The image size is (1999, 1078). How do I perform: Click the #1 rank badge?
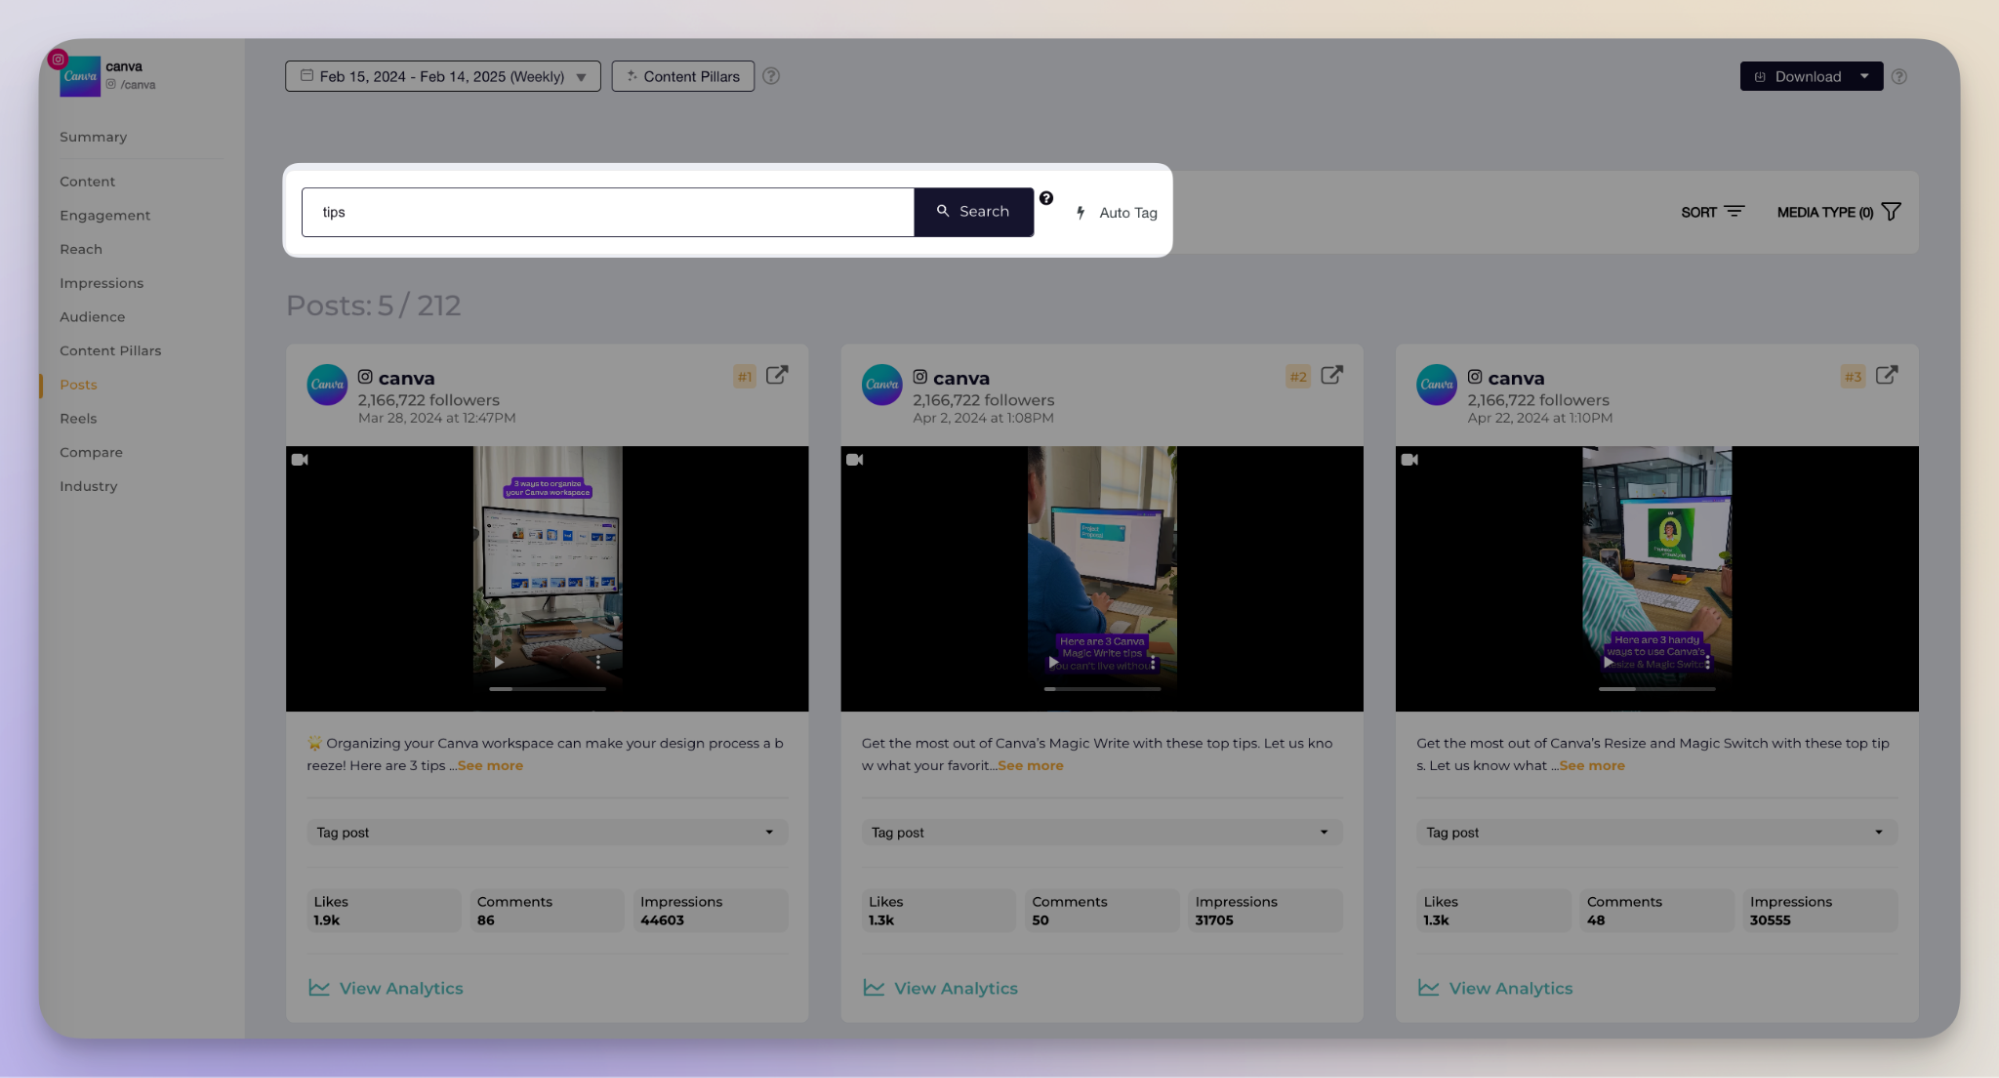pyautogui.click(x=745, y=377)
